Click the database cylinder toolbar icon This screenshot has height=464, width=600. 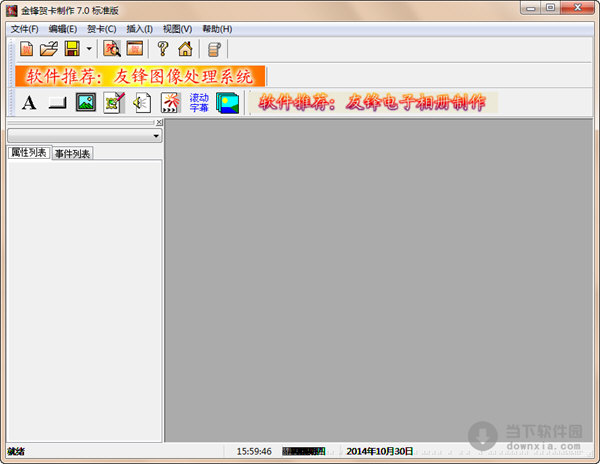point(214,49)
